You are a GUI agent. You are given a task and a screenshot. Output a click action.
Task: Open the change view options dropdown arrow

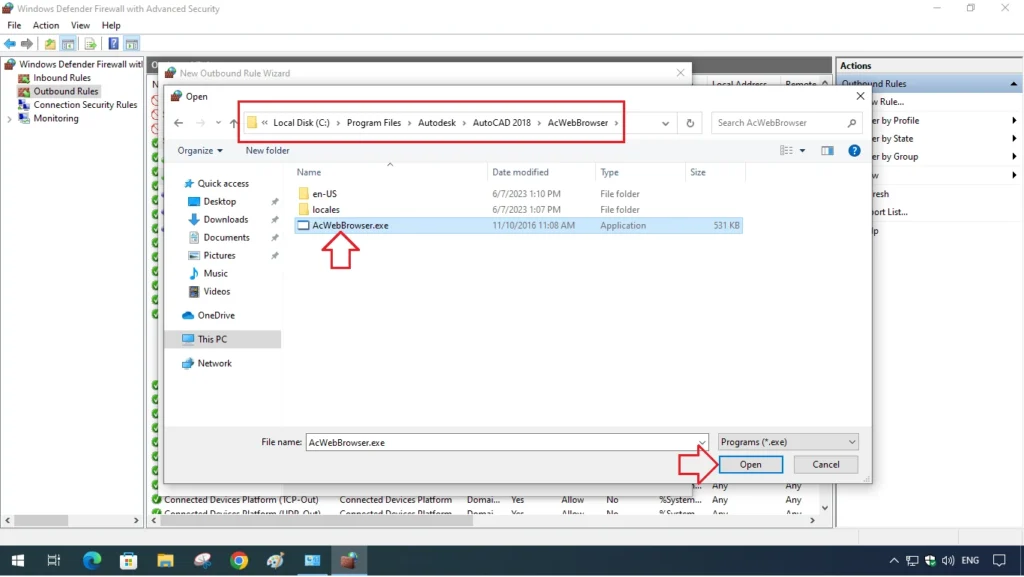pos(800,149)
